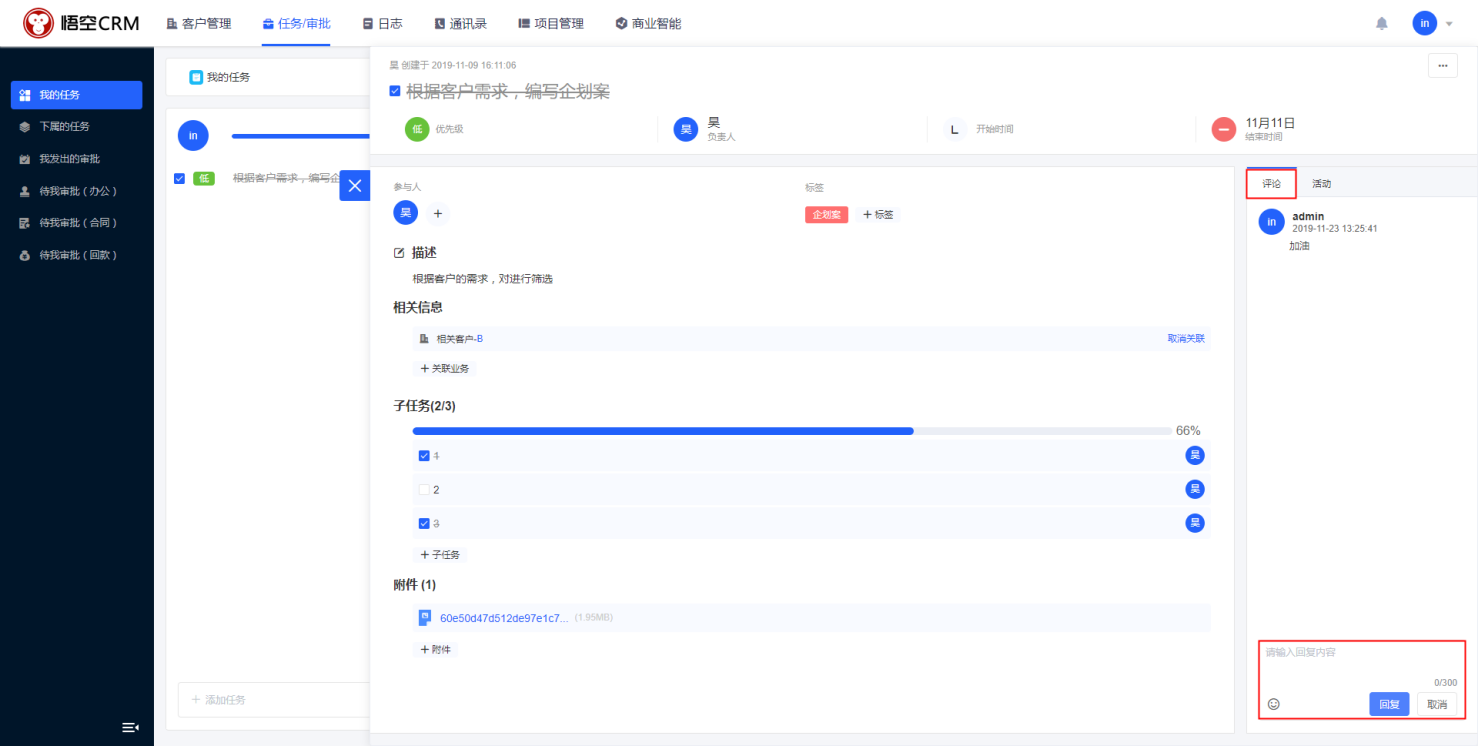Toggle the main task title checkbox
This screenshot has width=1478, height=746.
(395, 91)
